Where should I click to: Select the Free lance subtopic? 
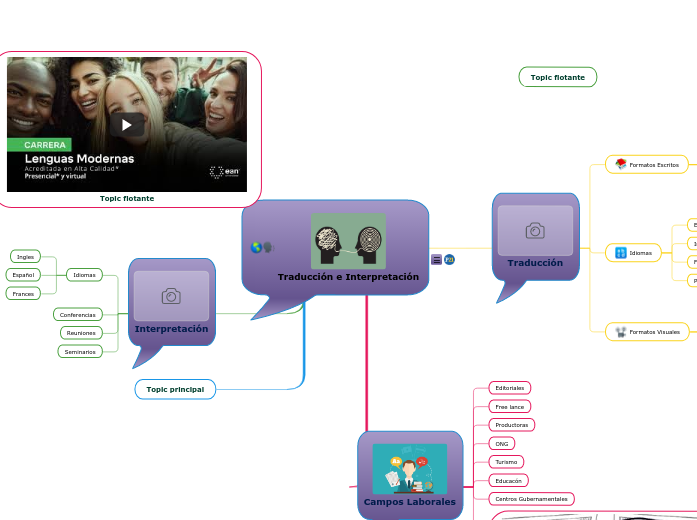pos(510,406)
